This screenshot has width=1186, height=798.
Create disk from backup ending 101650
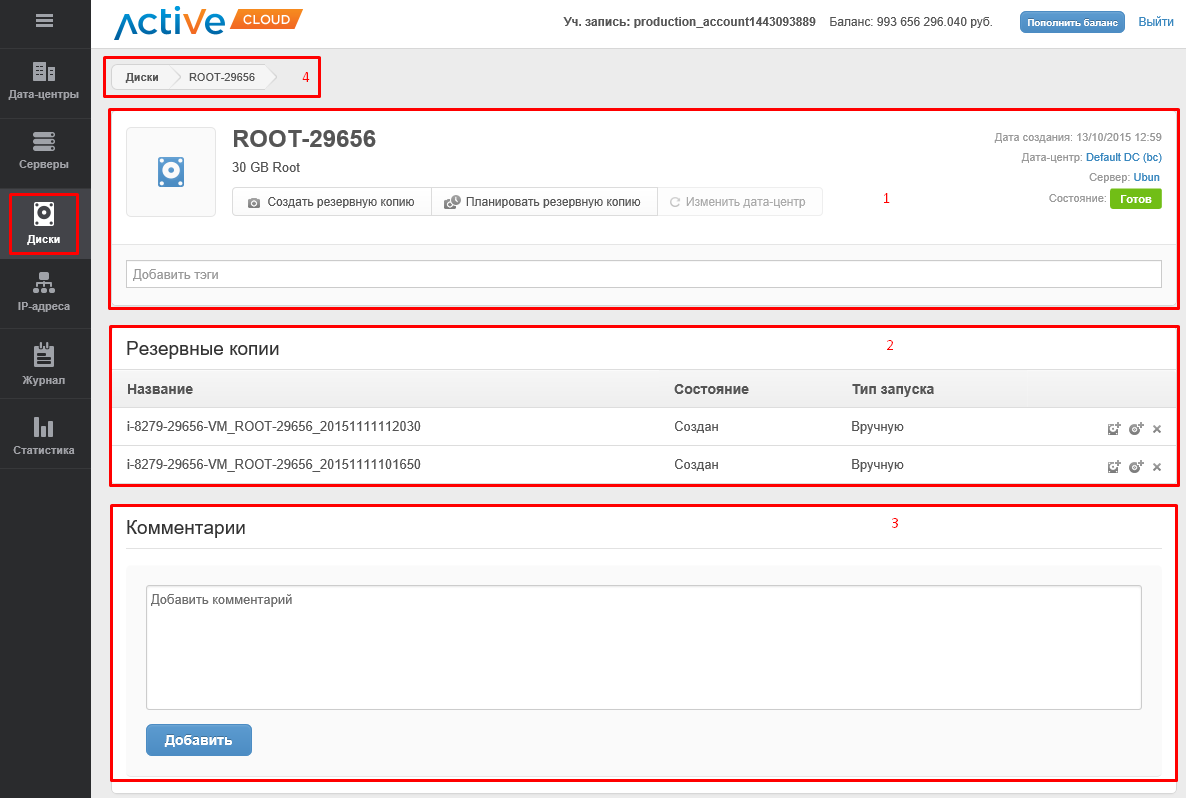pyautogui.click(x=1114, y=467)
